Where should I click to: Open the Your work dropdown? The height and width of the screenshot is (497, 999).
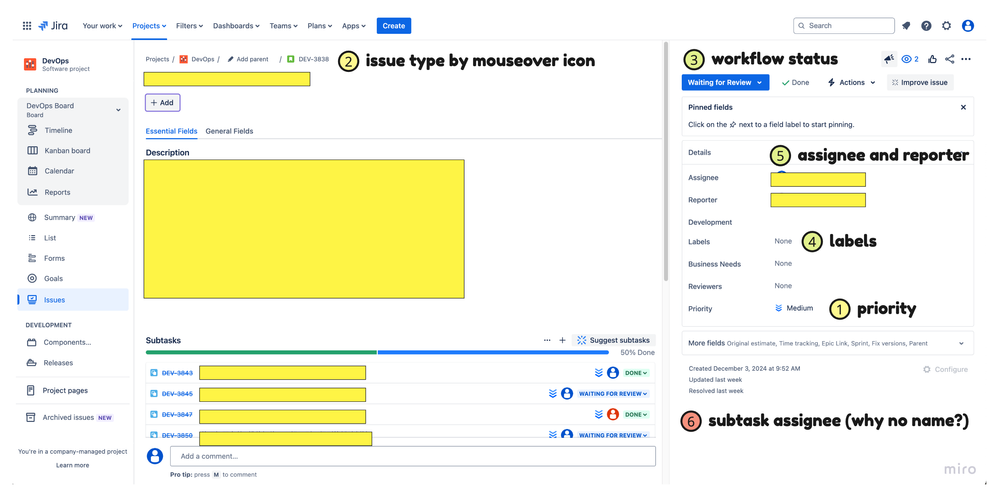pyautogui.click(x=102, y=26)
